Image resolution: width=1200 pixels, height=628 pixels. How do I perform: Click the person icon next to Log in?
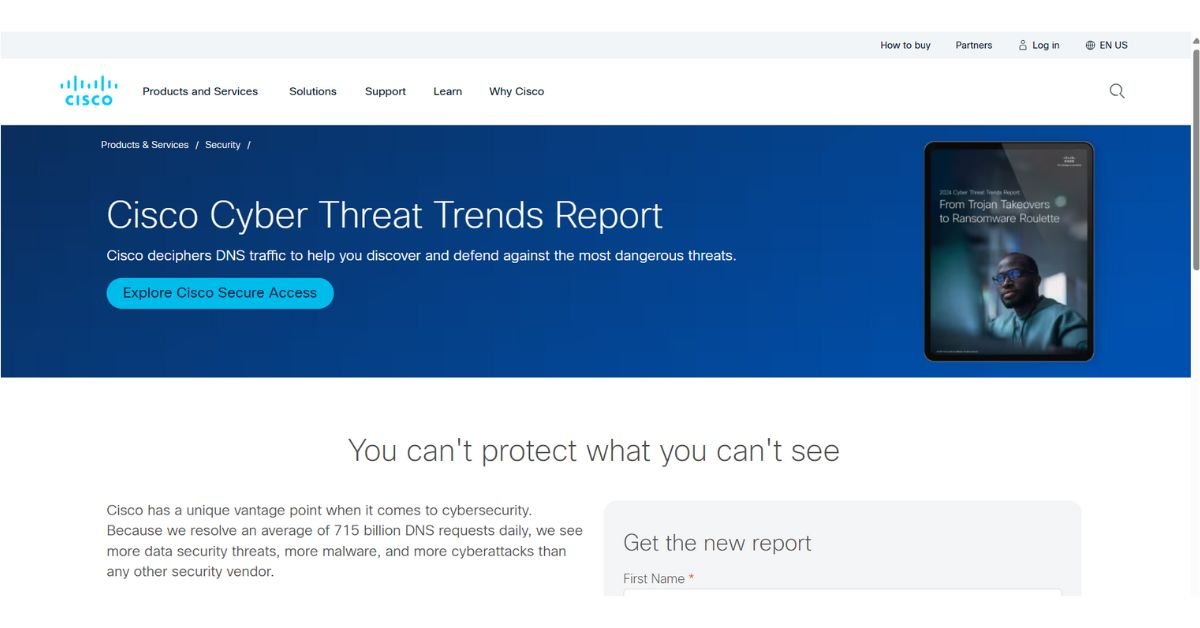pos(1021,44)
